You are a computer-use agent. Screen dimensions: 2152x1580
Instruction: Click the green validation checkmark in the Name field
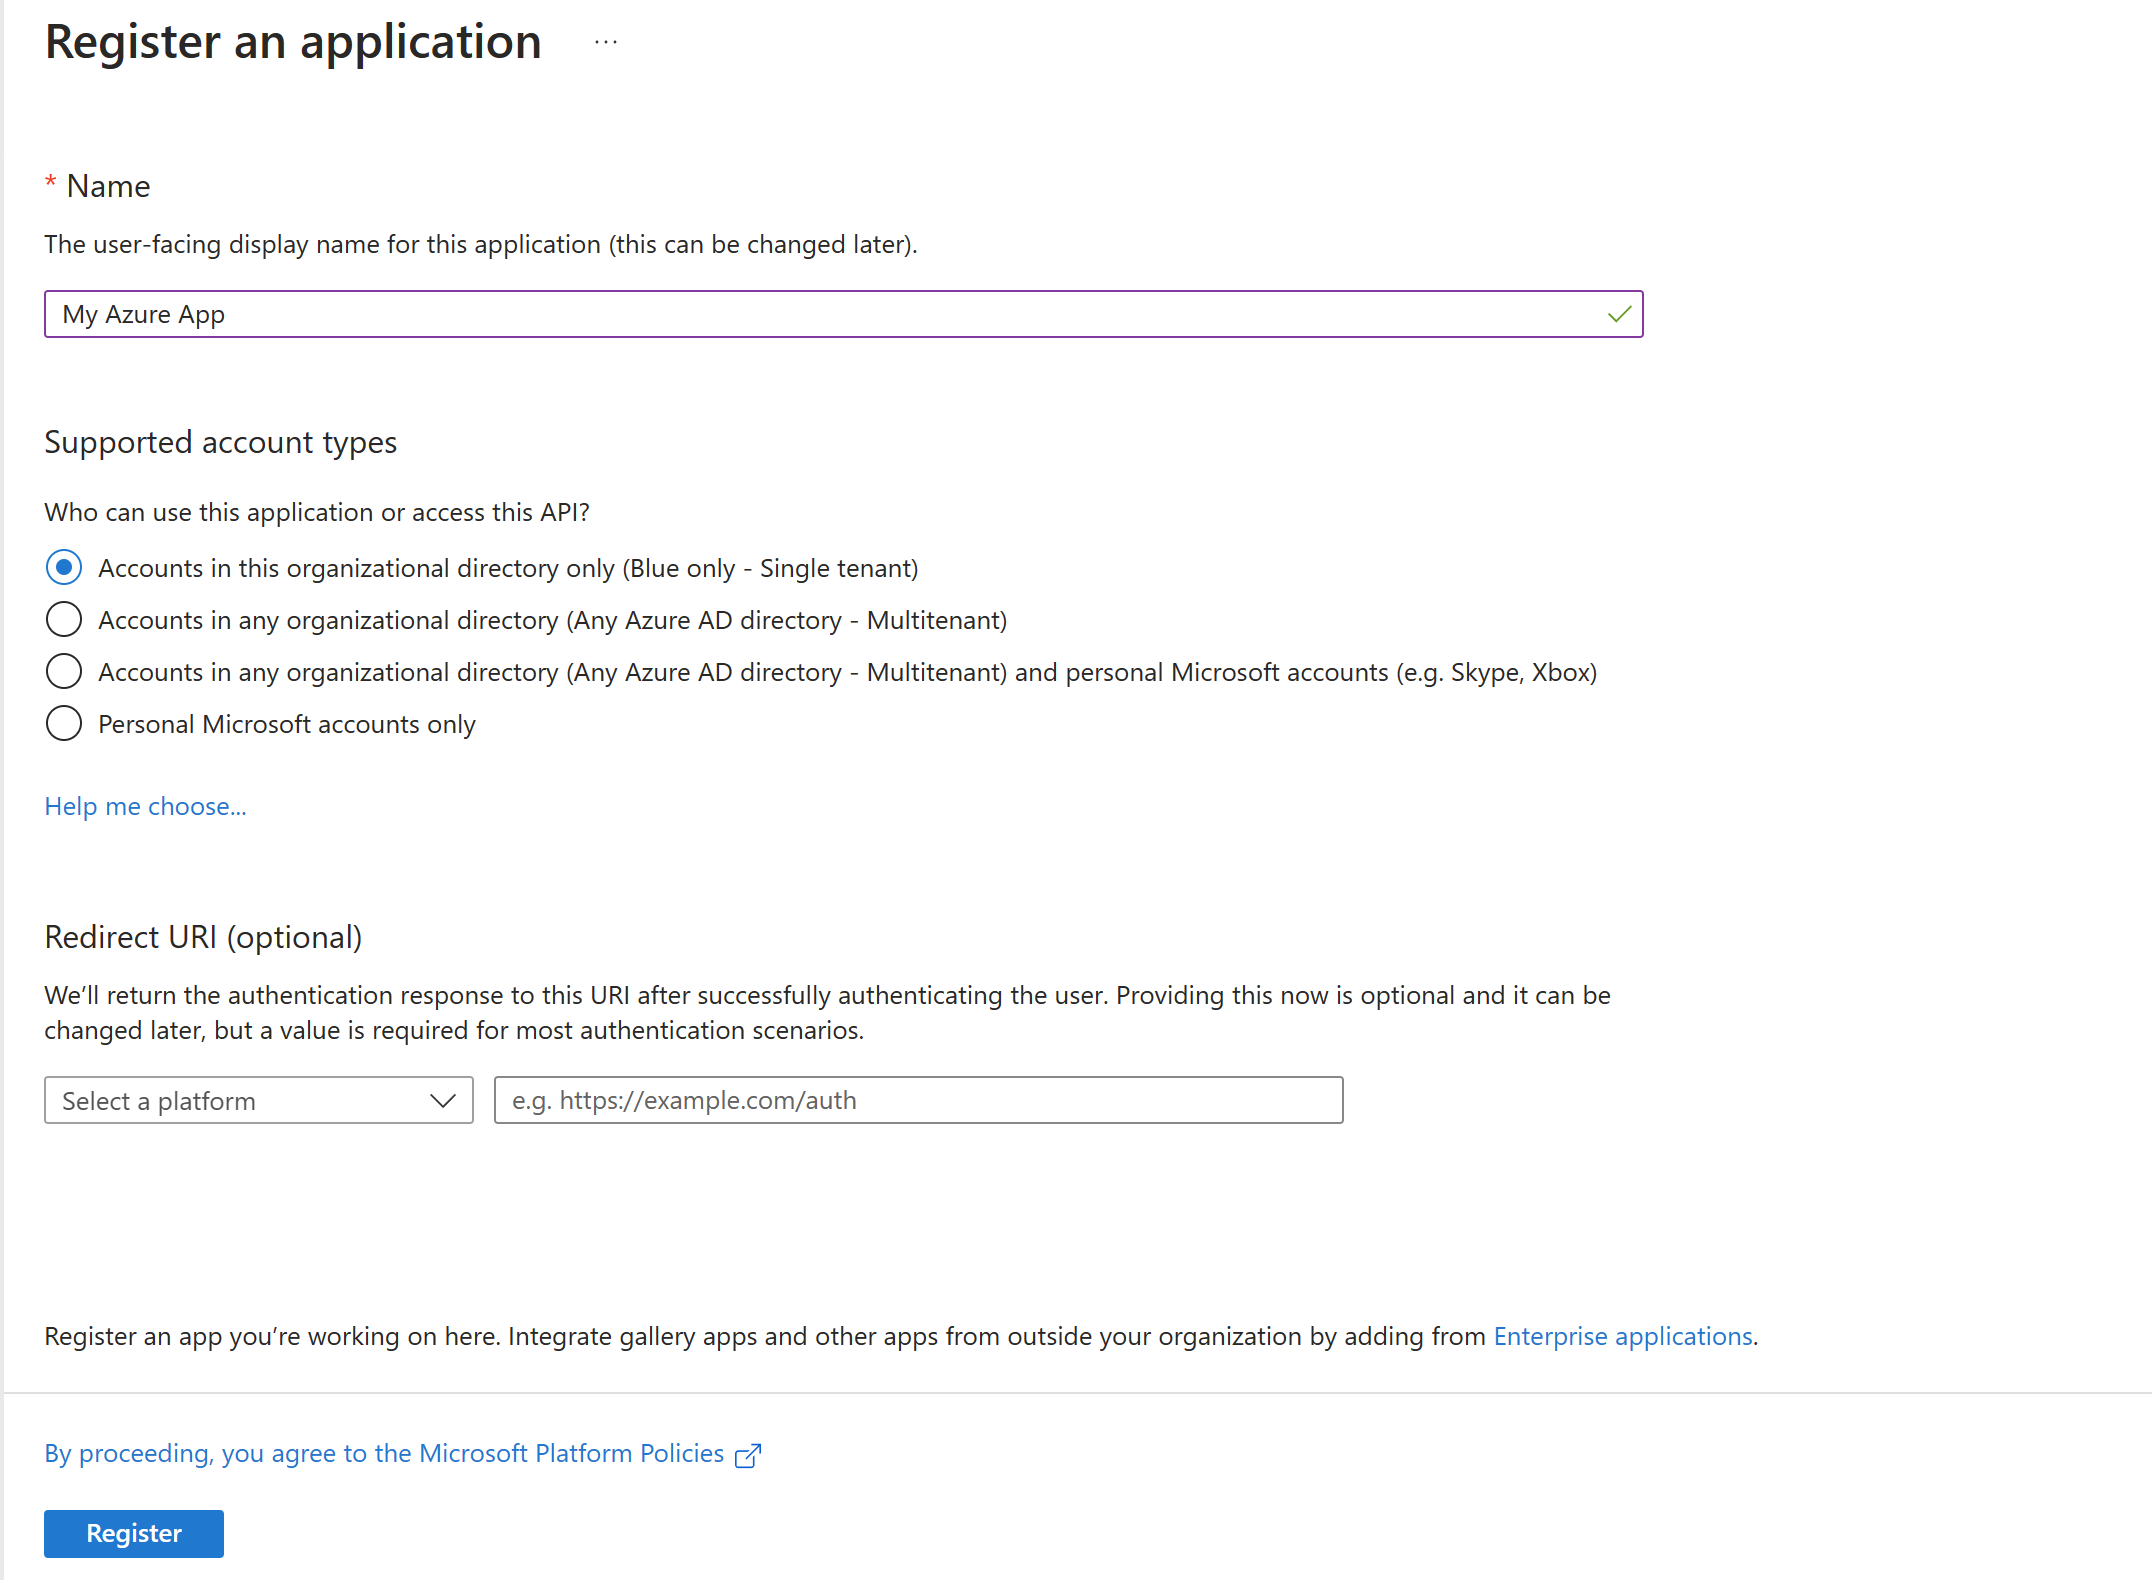[x=1617, y=314]
